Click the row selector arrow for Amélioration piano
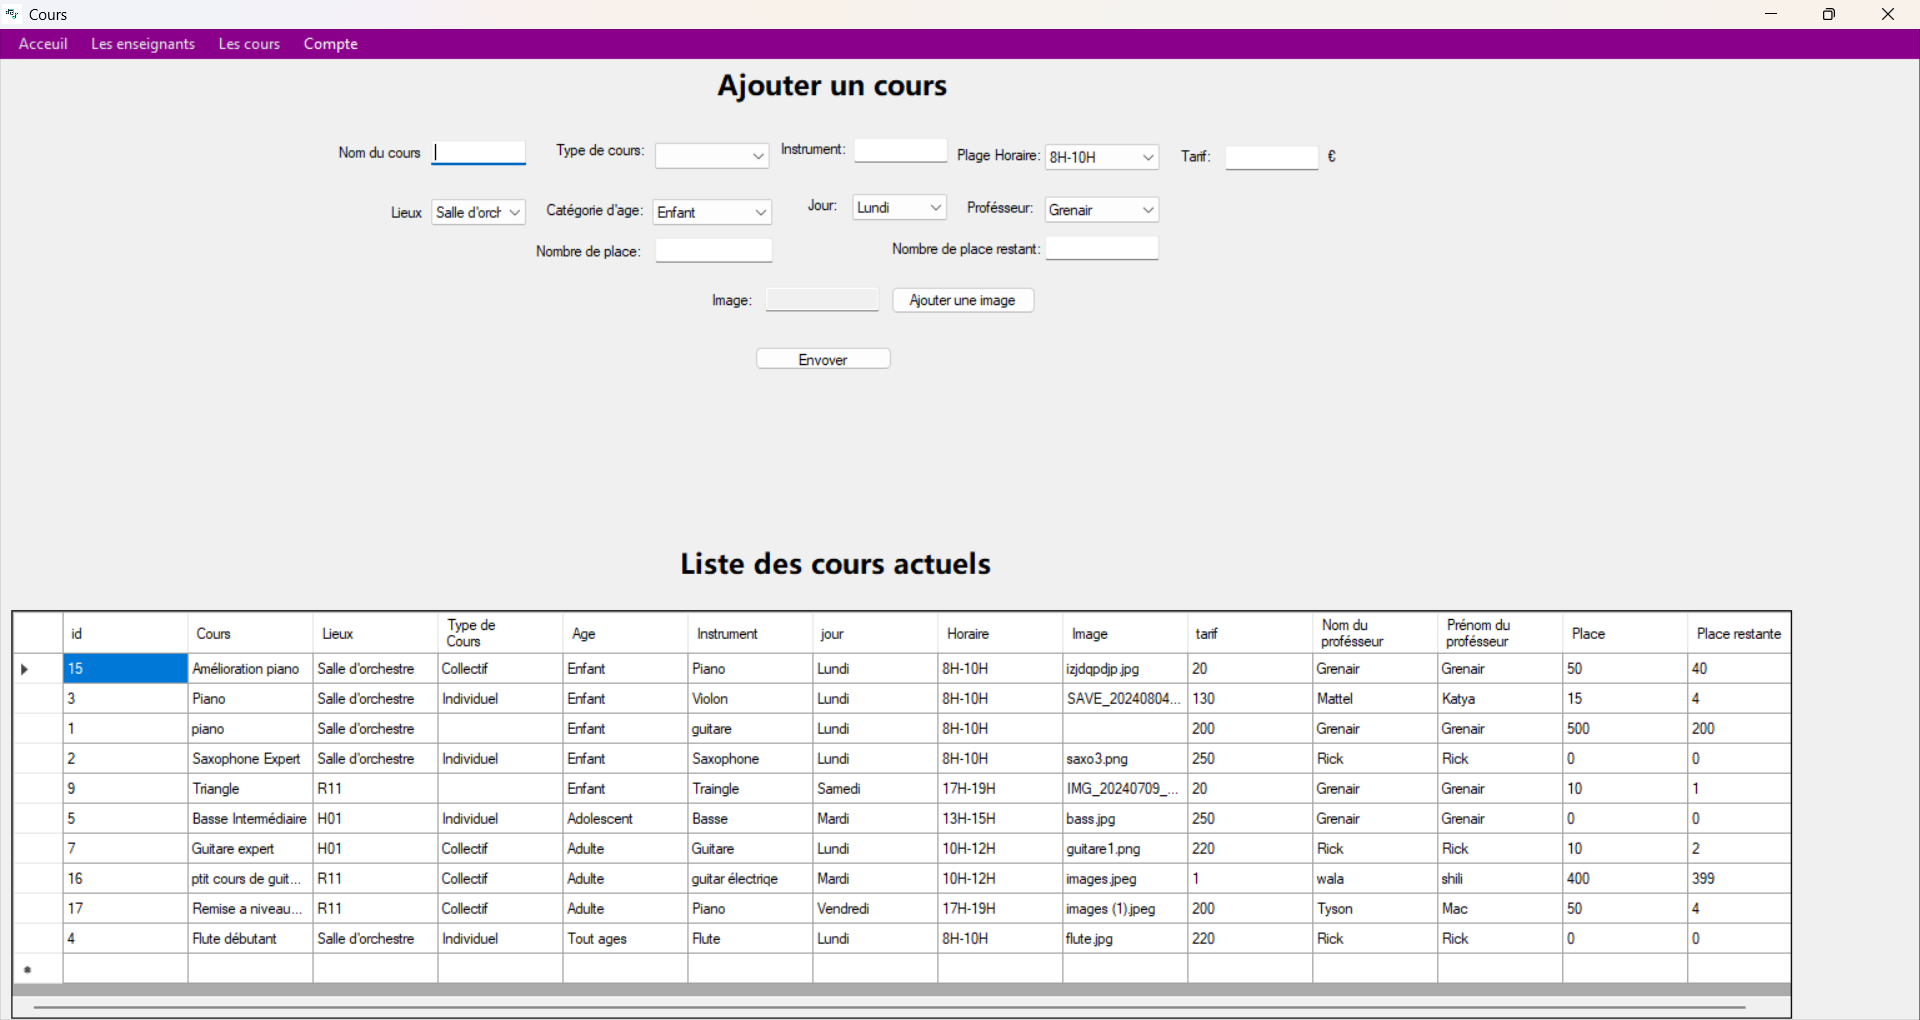Image resolution: width=1920 pixels, height=1020 pixels. (x=24, y=669)
